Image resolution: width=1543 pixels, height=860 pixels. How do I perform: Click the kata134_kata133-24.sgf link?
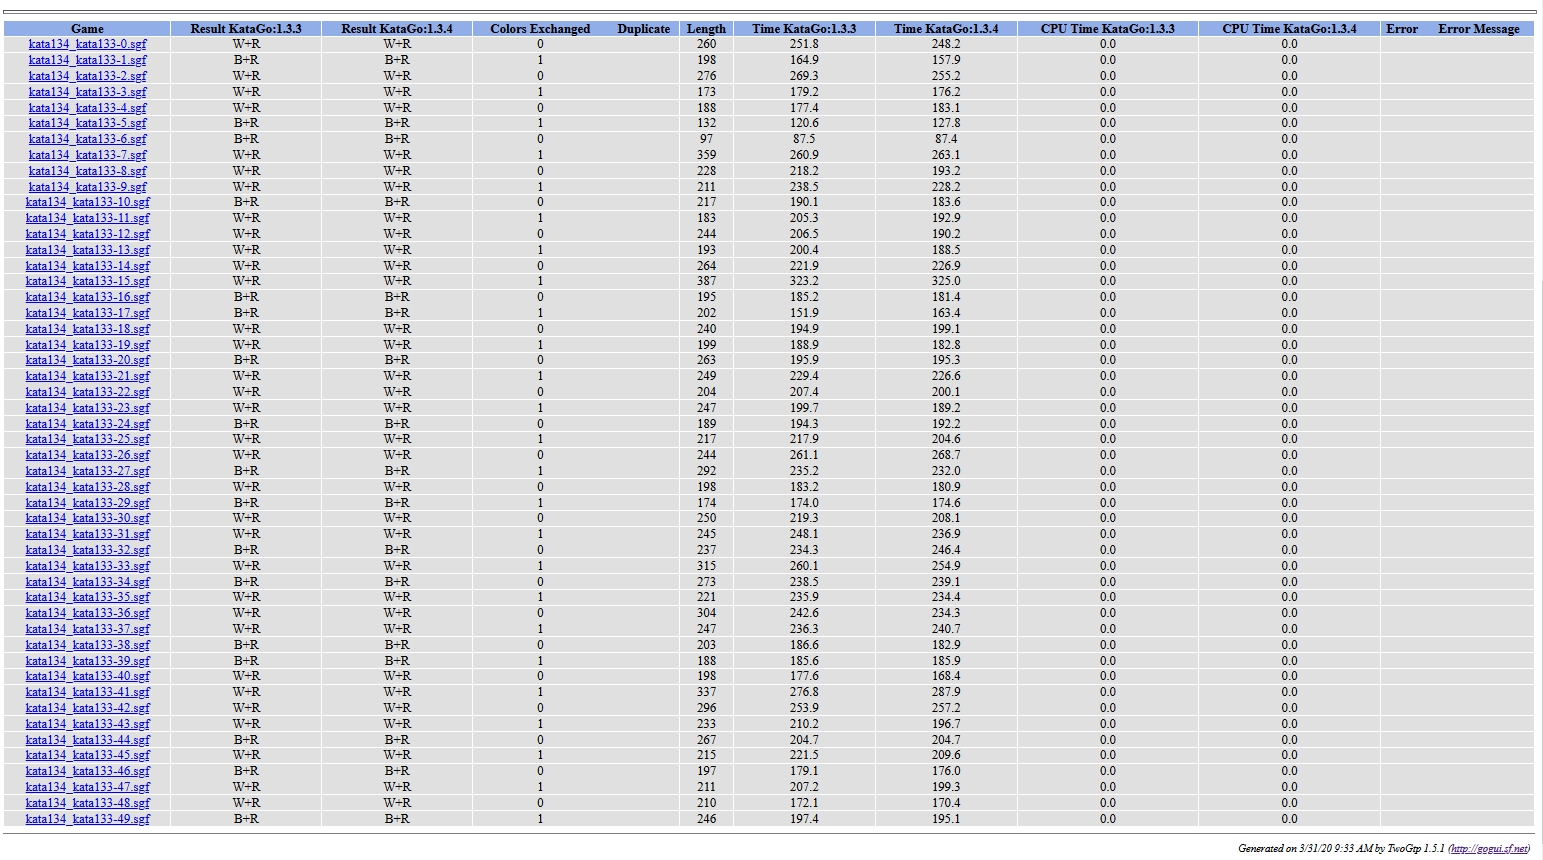[87, 424]
